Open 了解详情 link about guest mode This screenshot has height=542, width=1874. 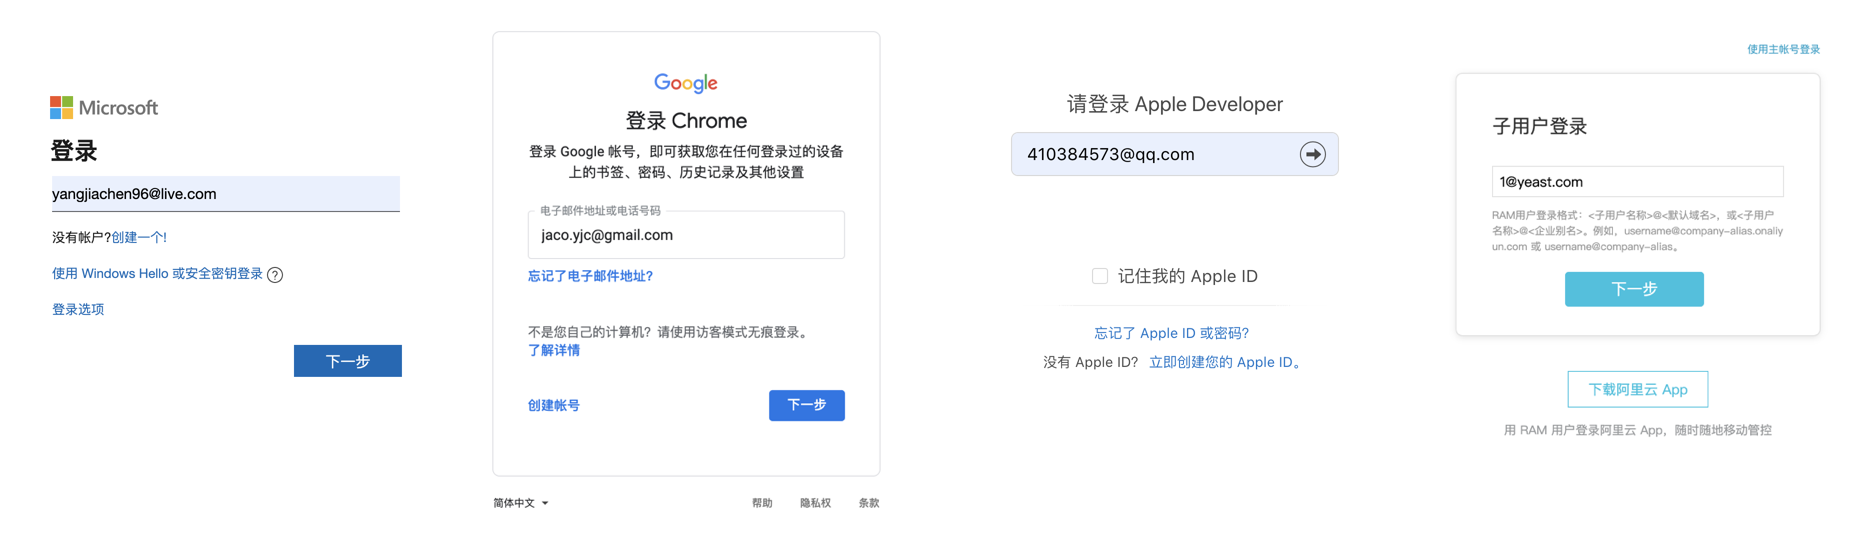pyautogui.click(x=554, y=350)
